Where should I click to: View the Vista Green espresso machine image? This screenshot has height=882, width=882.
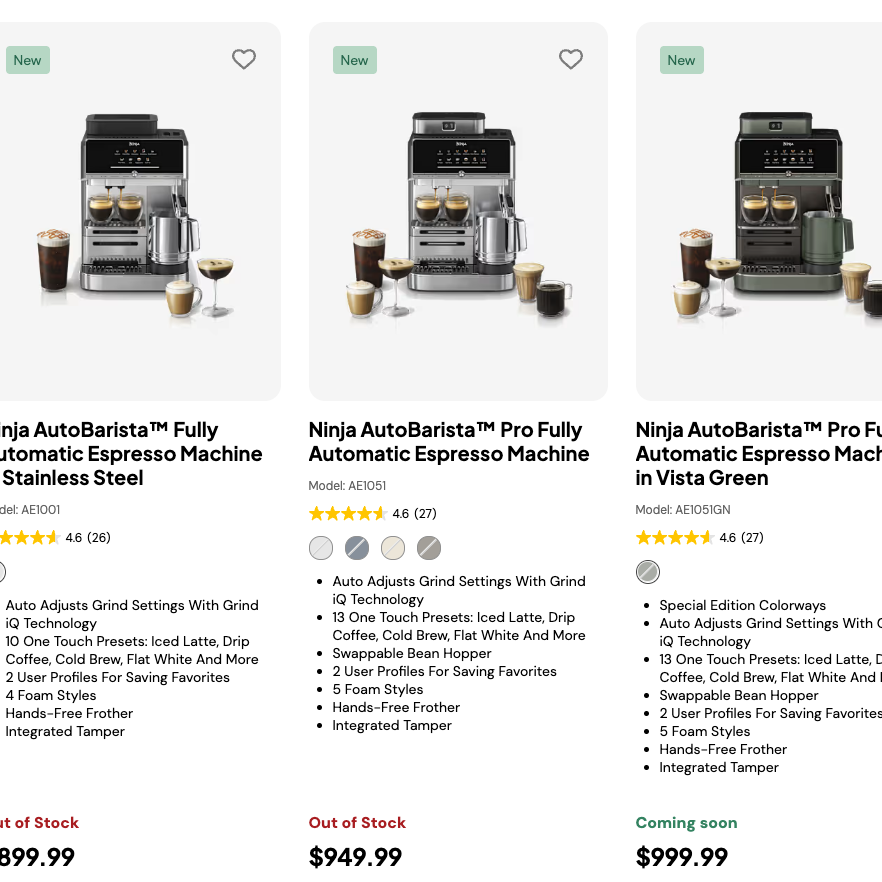[759, 212]
